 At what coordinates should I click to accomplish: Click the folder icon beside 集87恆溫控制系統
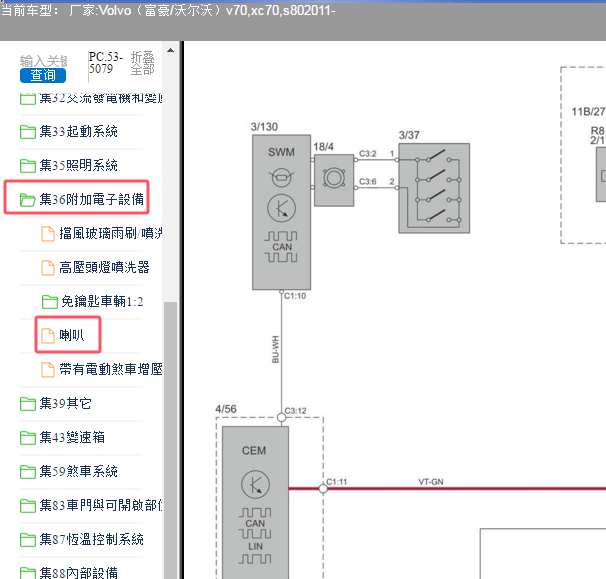click(28, 540)
